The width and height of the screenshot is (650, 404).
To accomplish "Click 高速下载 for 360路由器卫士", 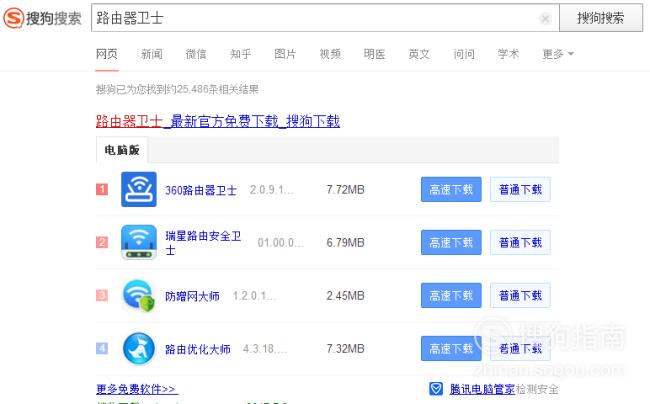I will tap(451, 189).
